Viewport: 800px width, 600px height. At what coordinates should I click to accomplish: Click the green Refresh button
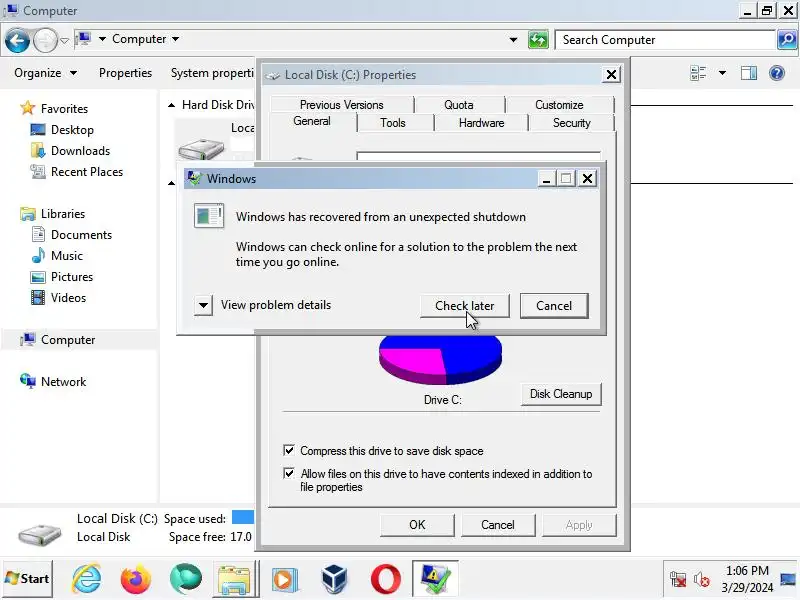(x=538, y=40)
